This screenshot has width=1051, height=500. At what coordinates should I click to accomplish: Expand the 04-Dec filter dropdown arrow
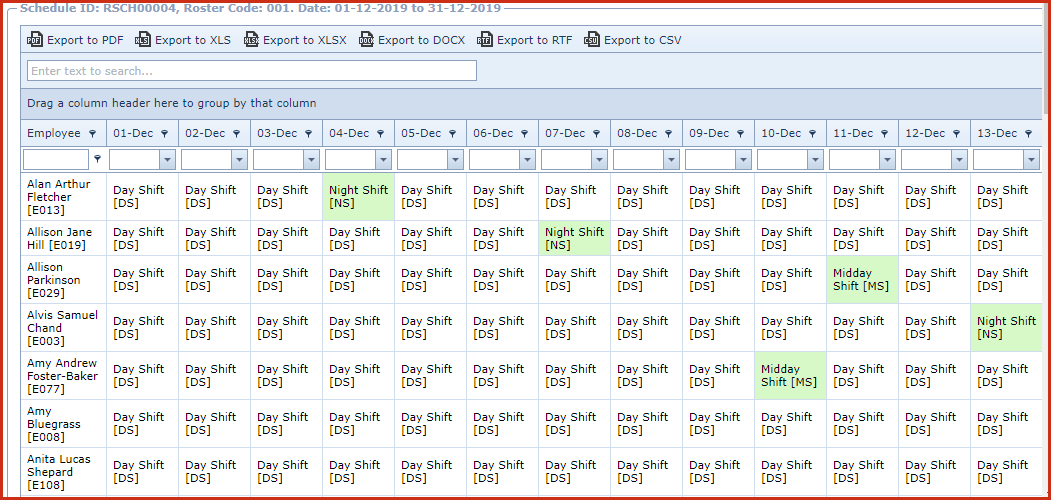[383, 160]
